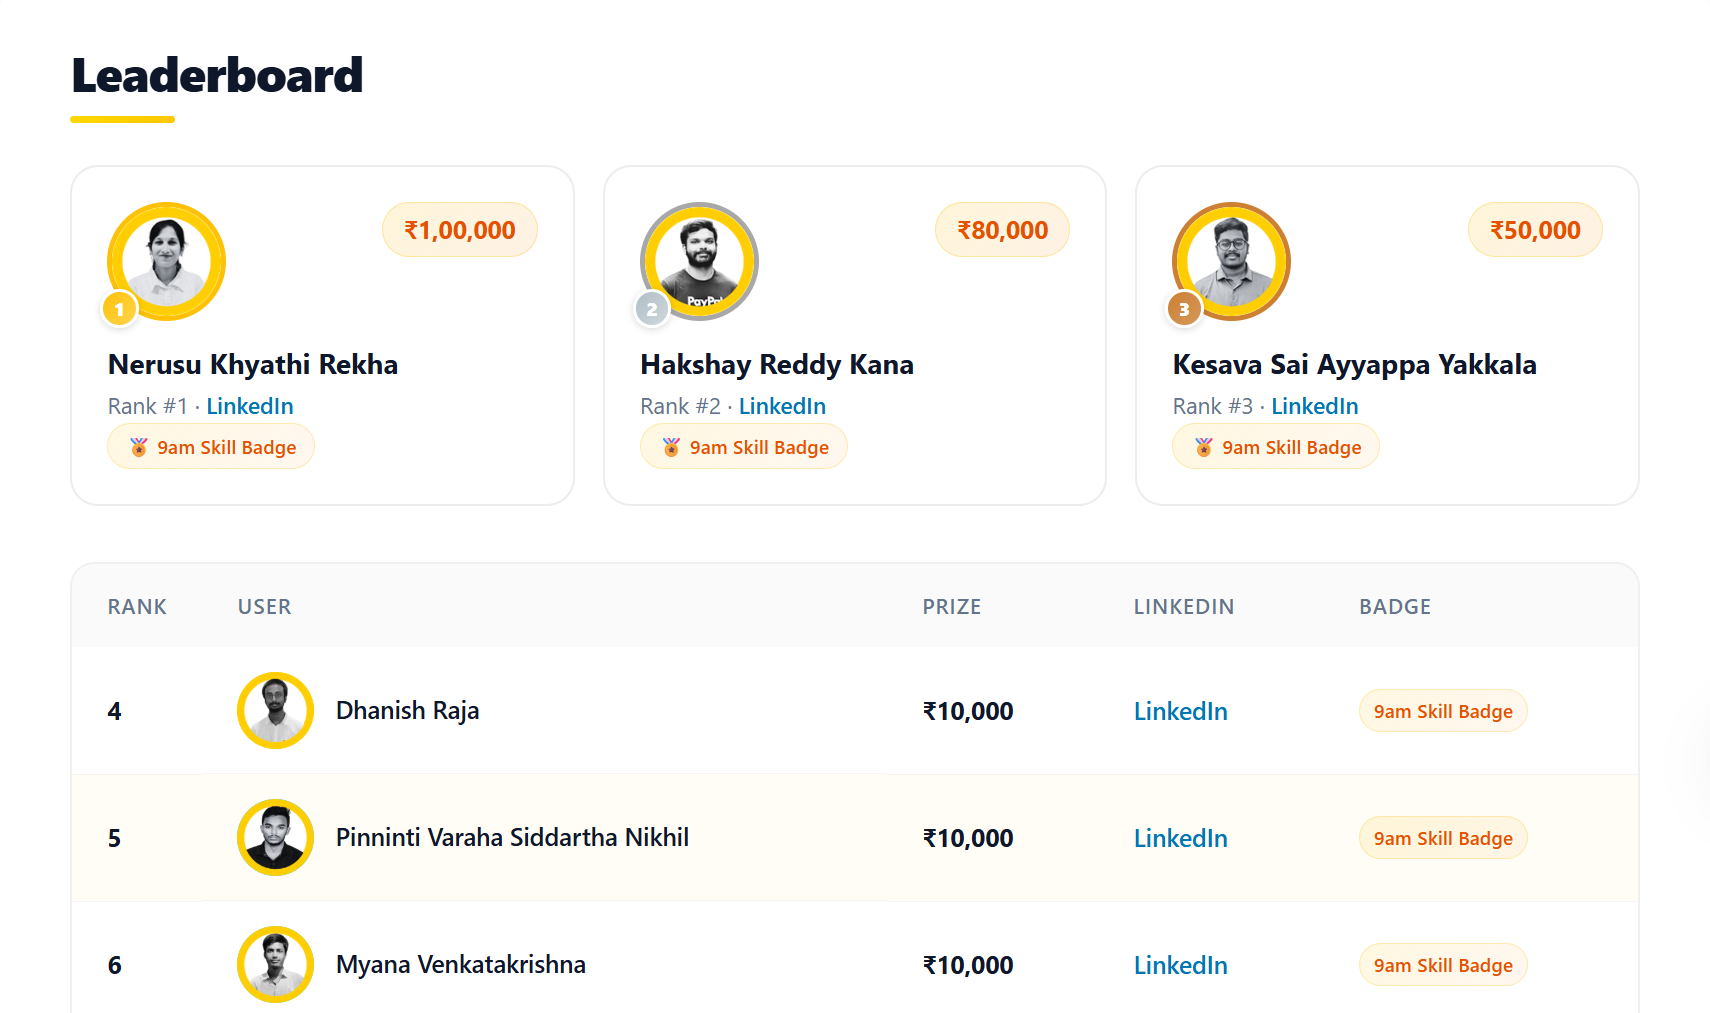1710x1013 pixels.
Task: Click the Rank #1 label text
Action: point(148,406)
